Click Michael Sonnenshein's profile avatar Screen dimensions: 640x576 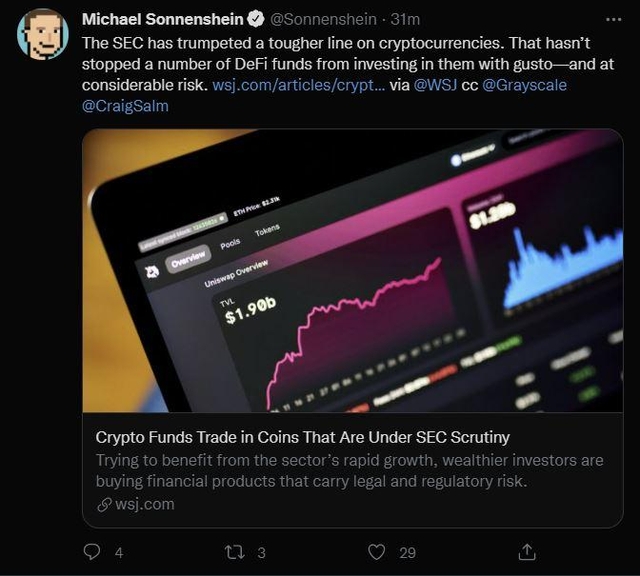tap(43, 35)
